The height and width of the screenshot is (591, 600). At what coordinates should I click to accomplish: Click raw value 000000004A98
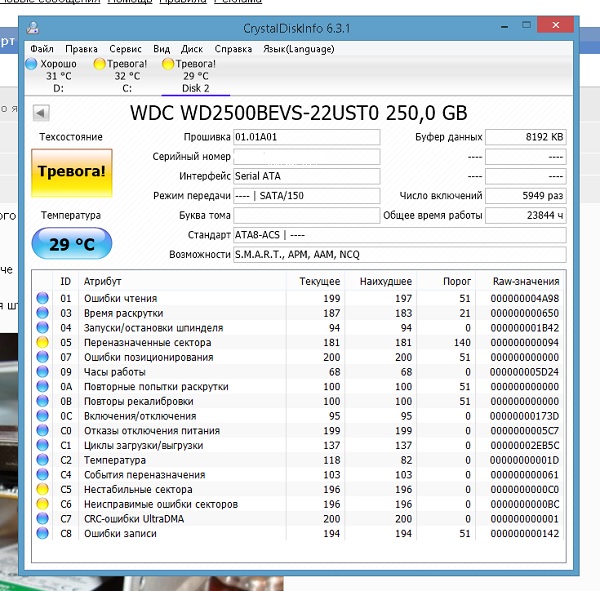(525, 299)
